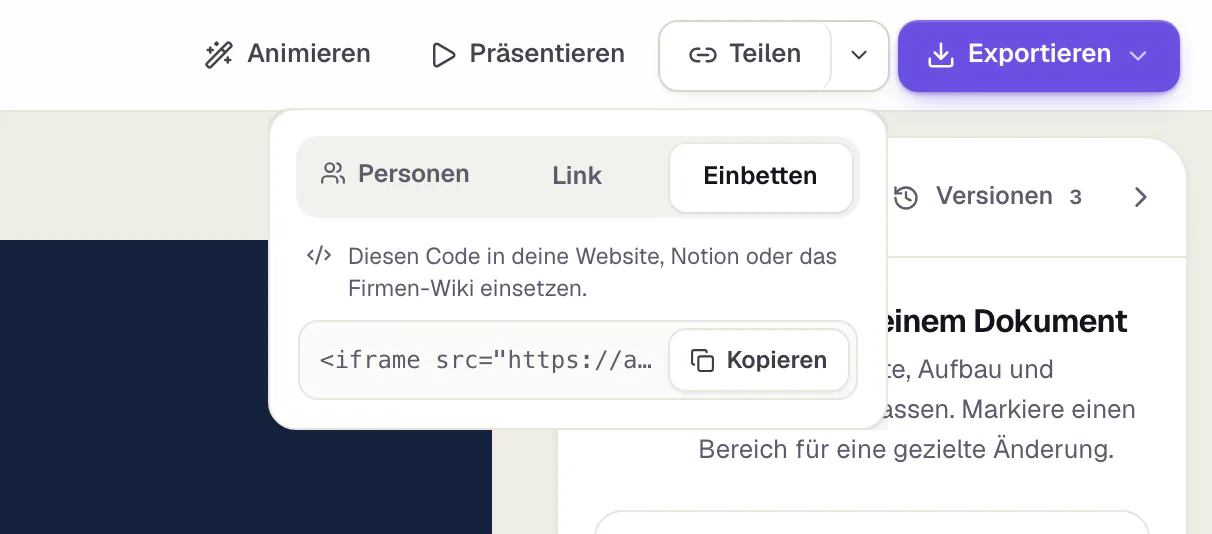The width and height of the screenshot is (1212, 534).
Task: Click the chain link icon in Teilen
Action: click(x=703, y=55)
